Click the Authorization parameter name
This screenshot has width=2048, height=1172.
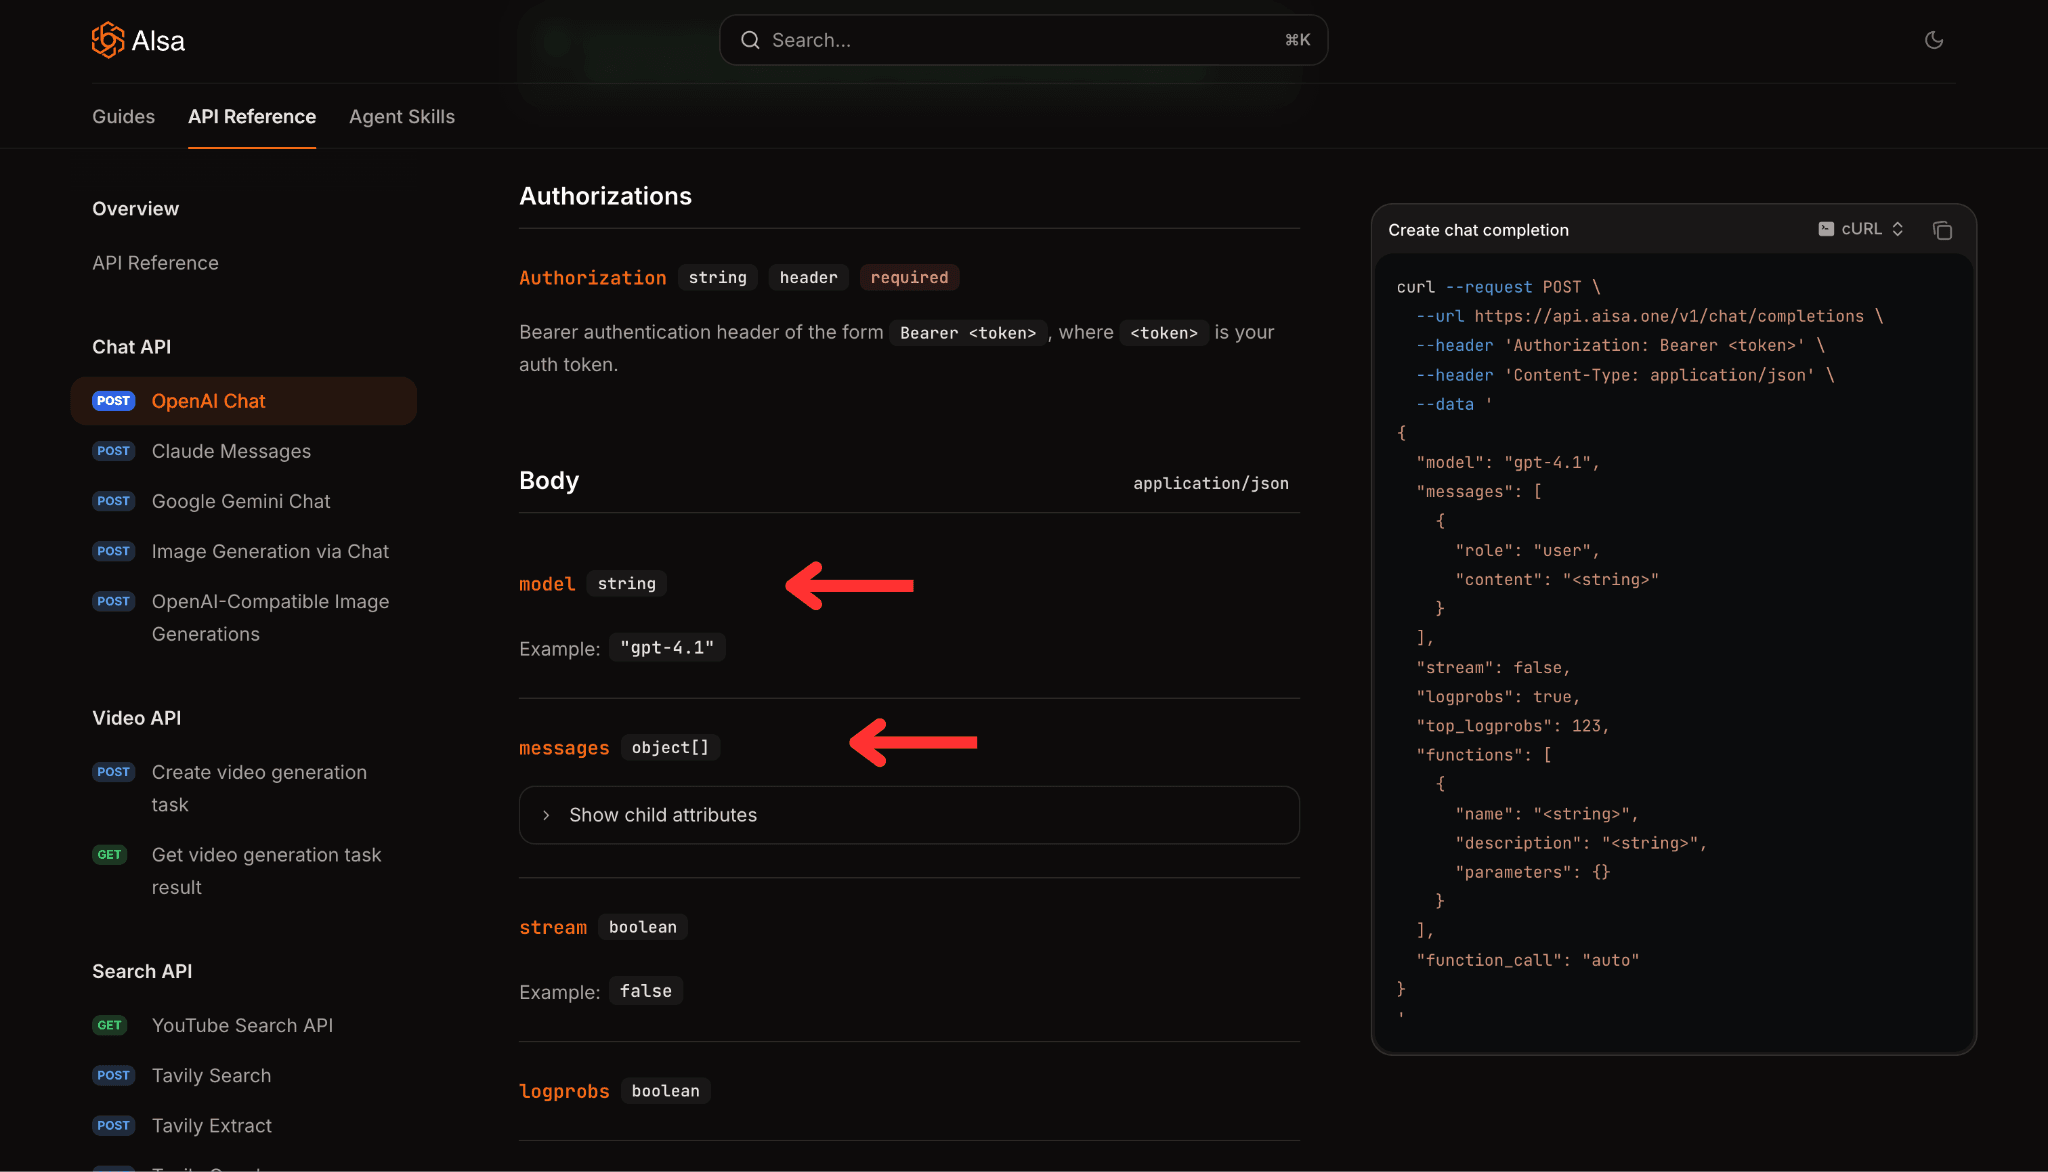pos(592,278)
